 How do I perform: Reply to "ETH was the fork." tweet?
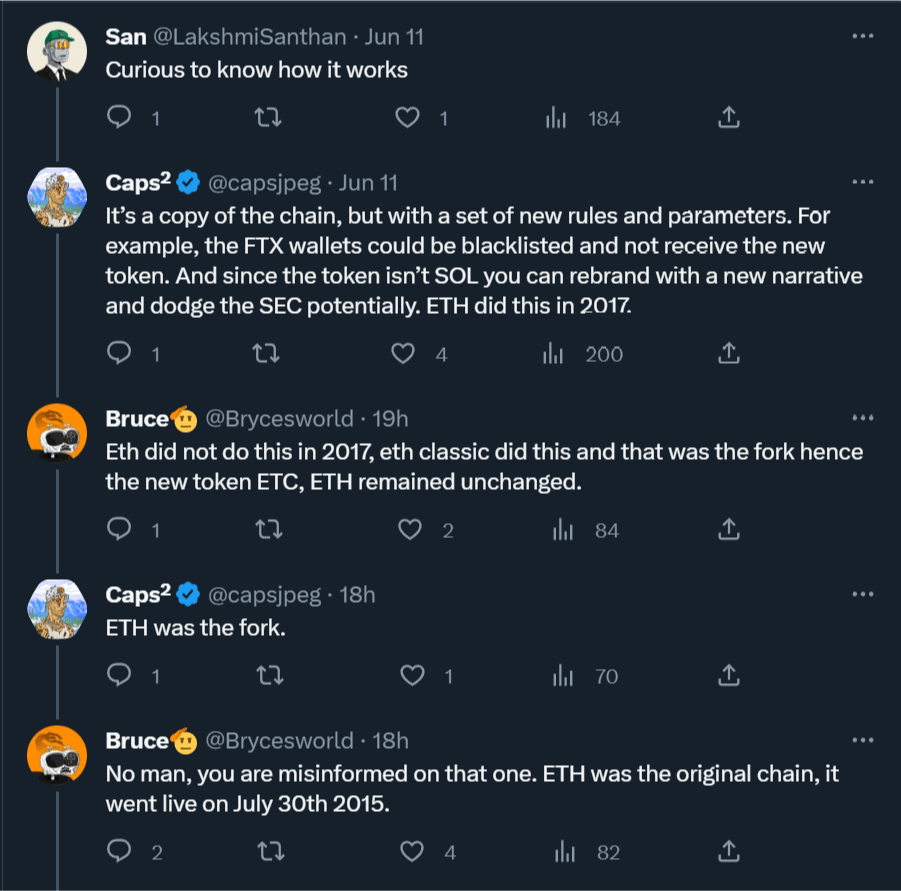119,675
